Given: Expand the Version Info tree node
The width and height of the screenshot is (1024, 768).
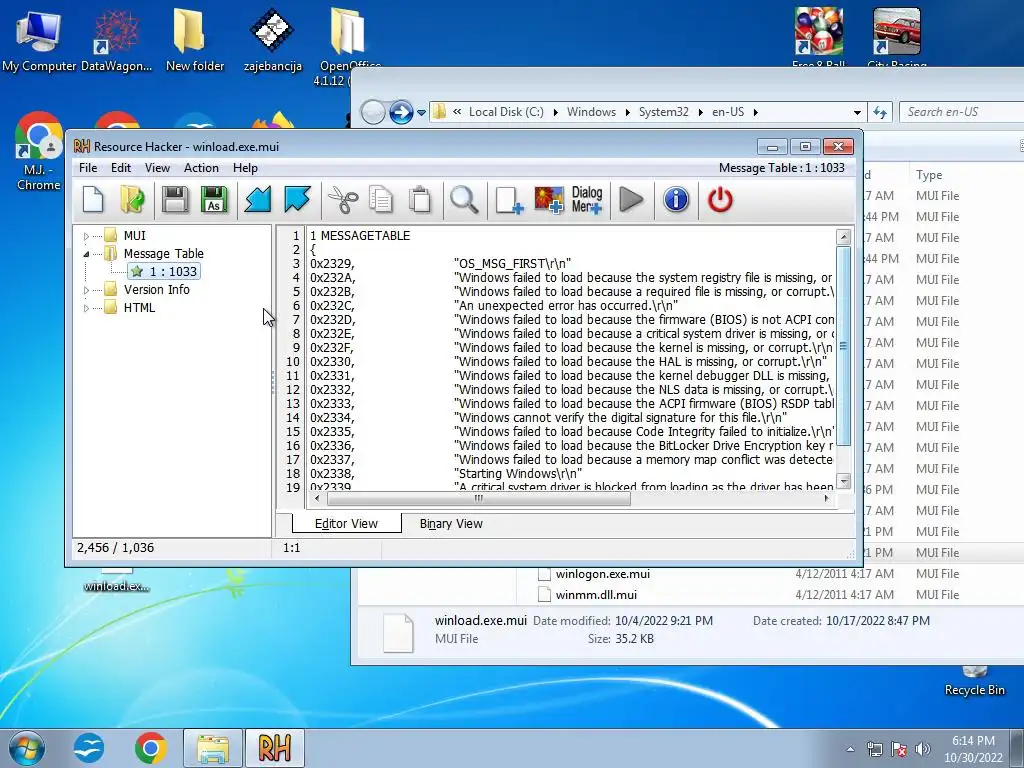Looking at the screenshot, I should (86, 290).
